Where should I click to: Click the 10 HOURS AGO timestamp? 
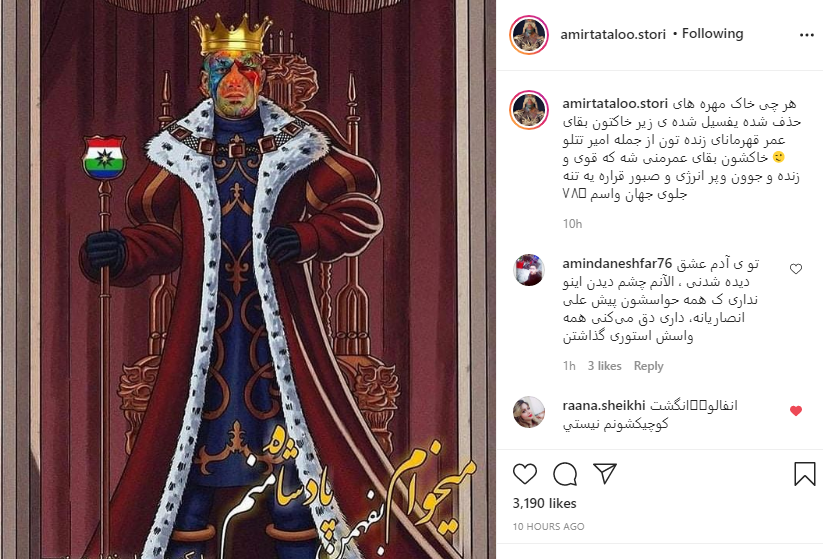(548, 526)
